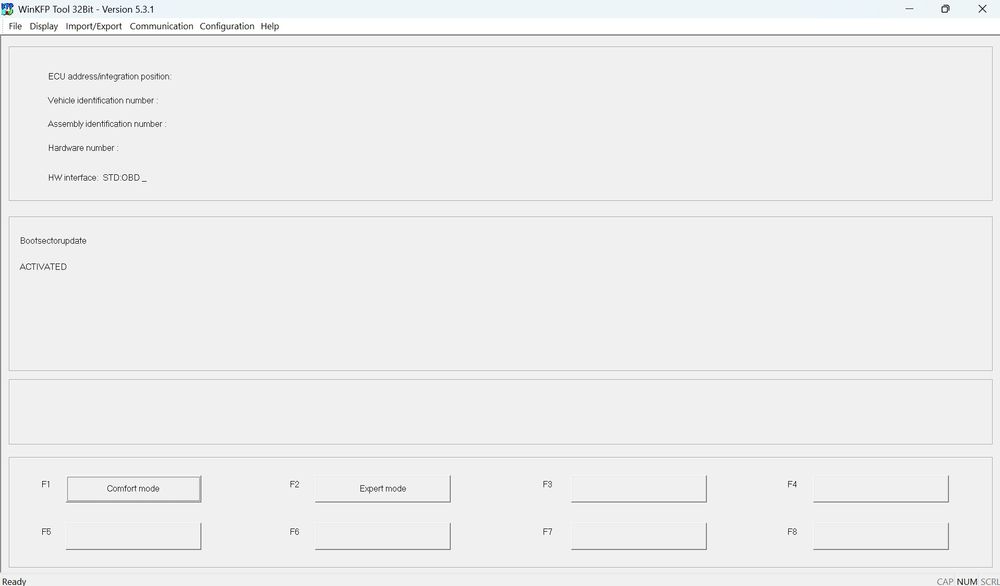This screenshot has width=1000, height=586.
Task: Minimize the WinKFP window
Action: (909, 9)
